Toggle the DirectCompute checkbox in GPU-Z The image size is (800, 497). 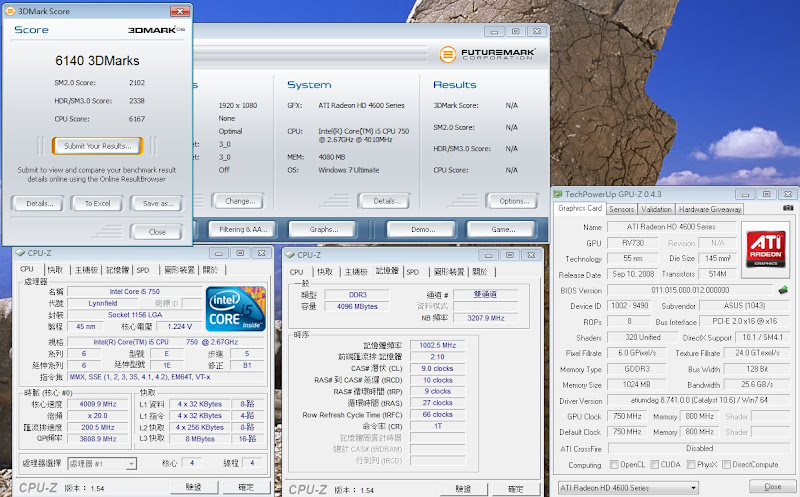point(726,464)
